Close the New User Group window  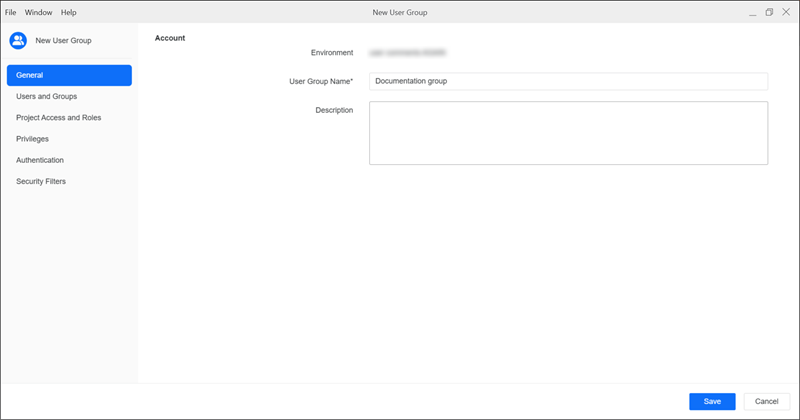[x=787, y=12]
